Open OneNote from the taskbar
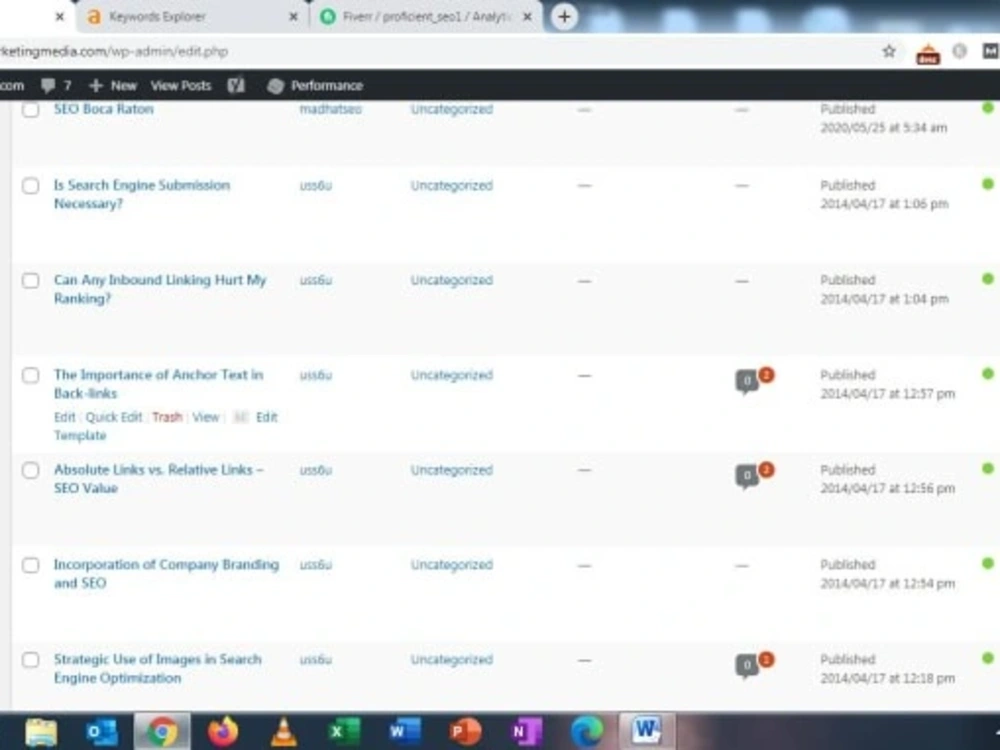The height and width of the screenshot is (750, 1000). (526, 732)
